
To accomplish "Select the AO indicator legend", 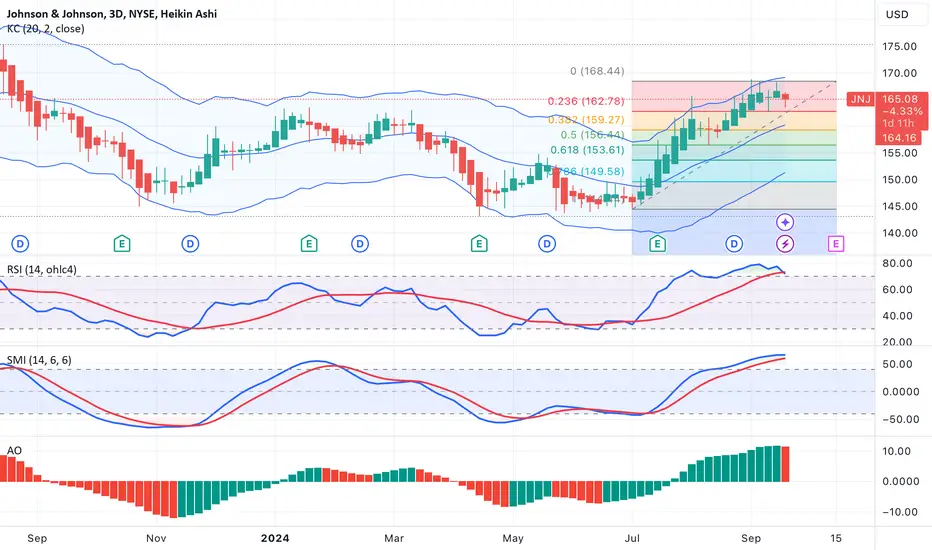I will point(14,451).
